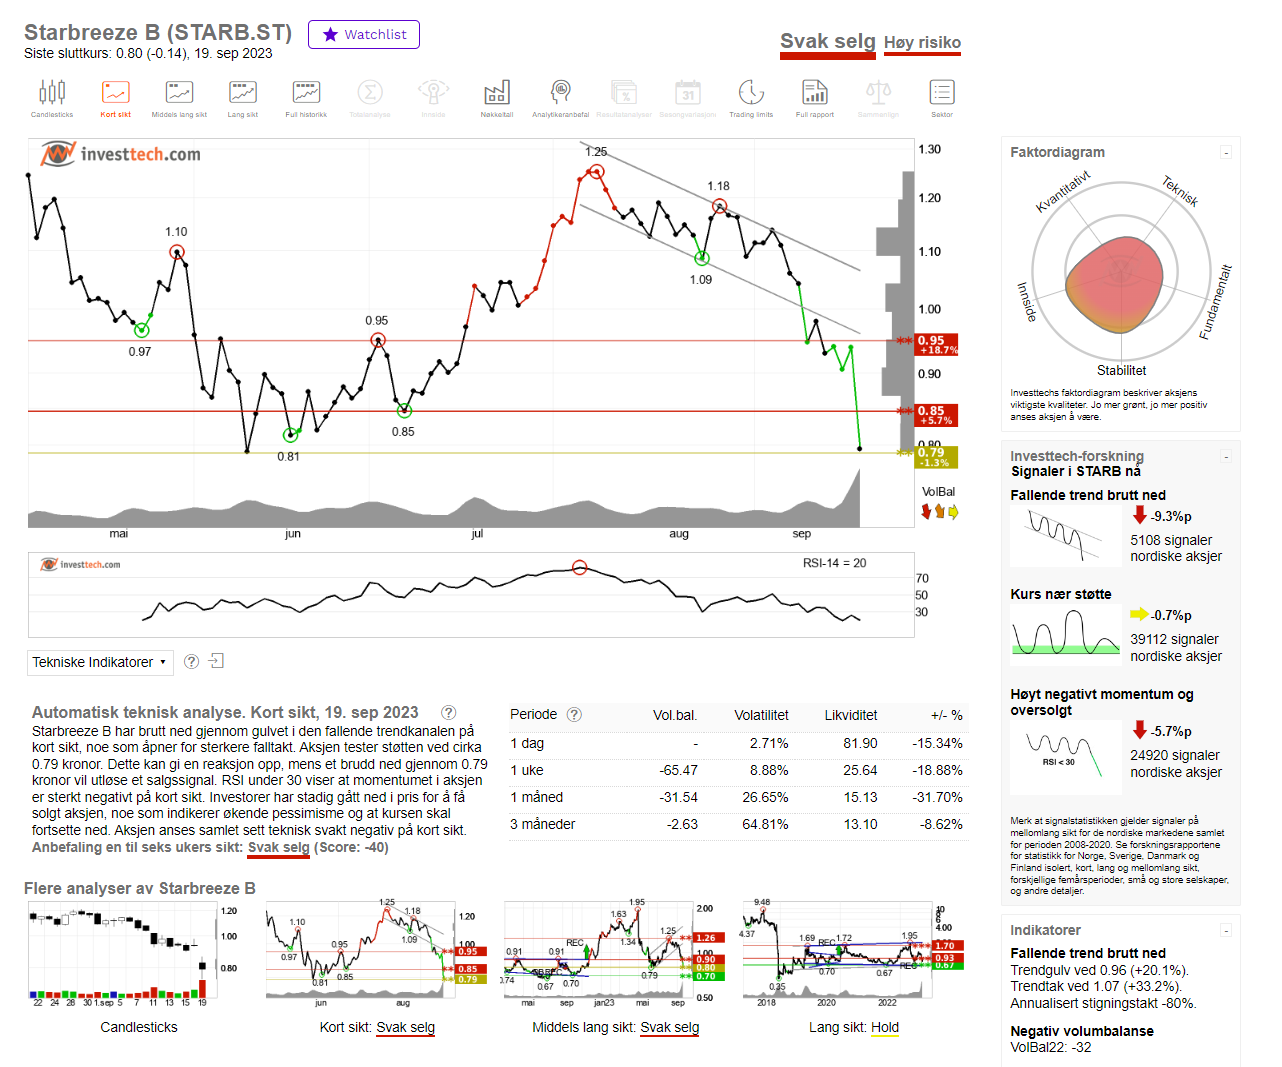Click 3 måneder likviditet 13.10
This screenshot has width=1282, height=1067.
(860, 824)
